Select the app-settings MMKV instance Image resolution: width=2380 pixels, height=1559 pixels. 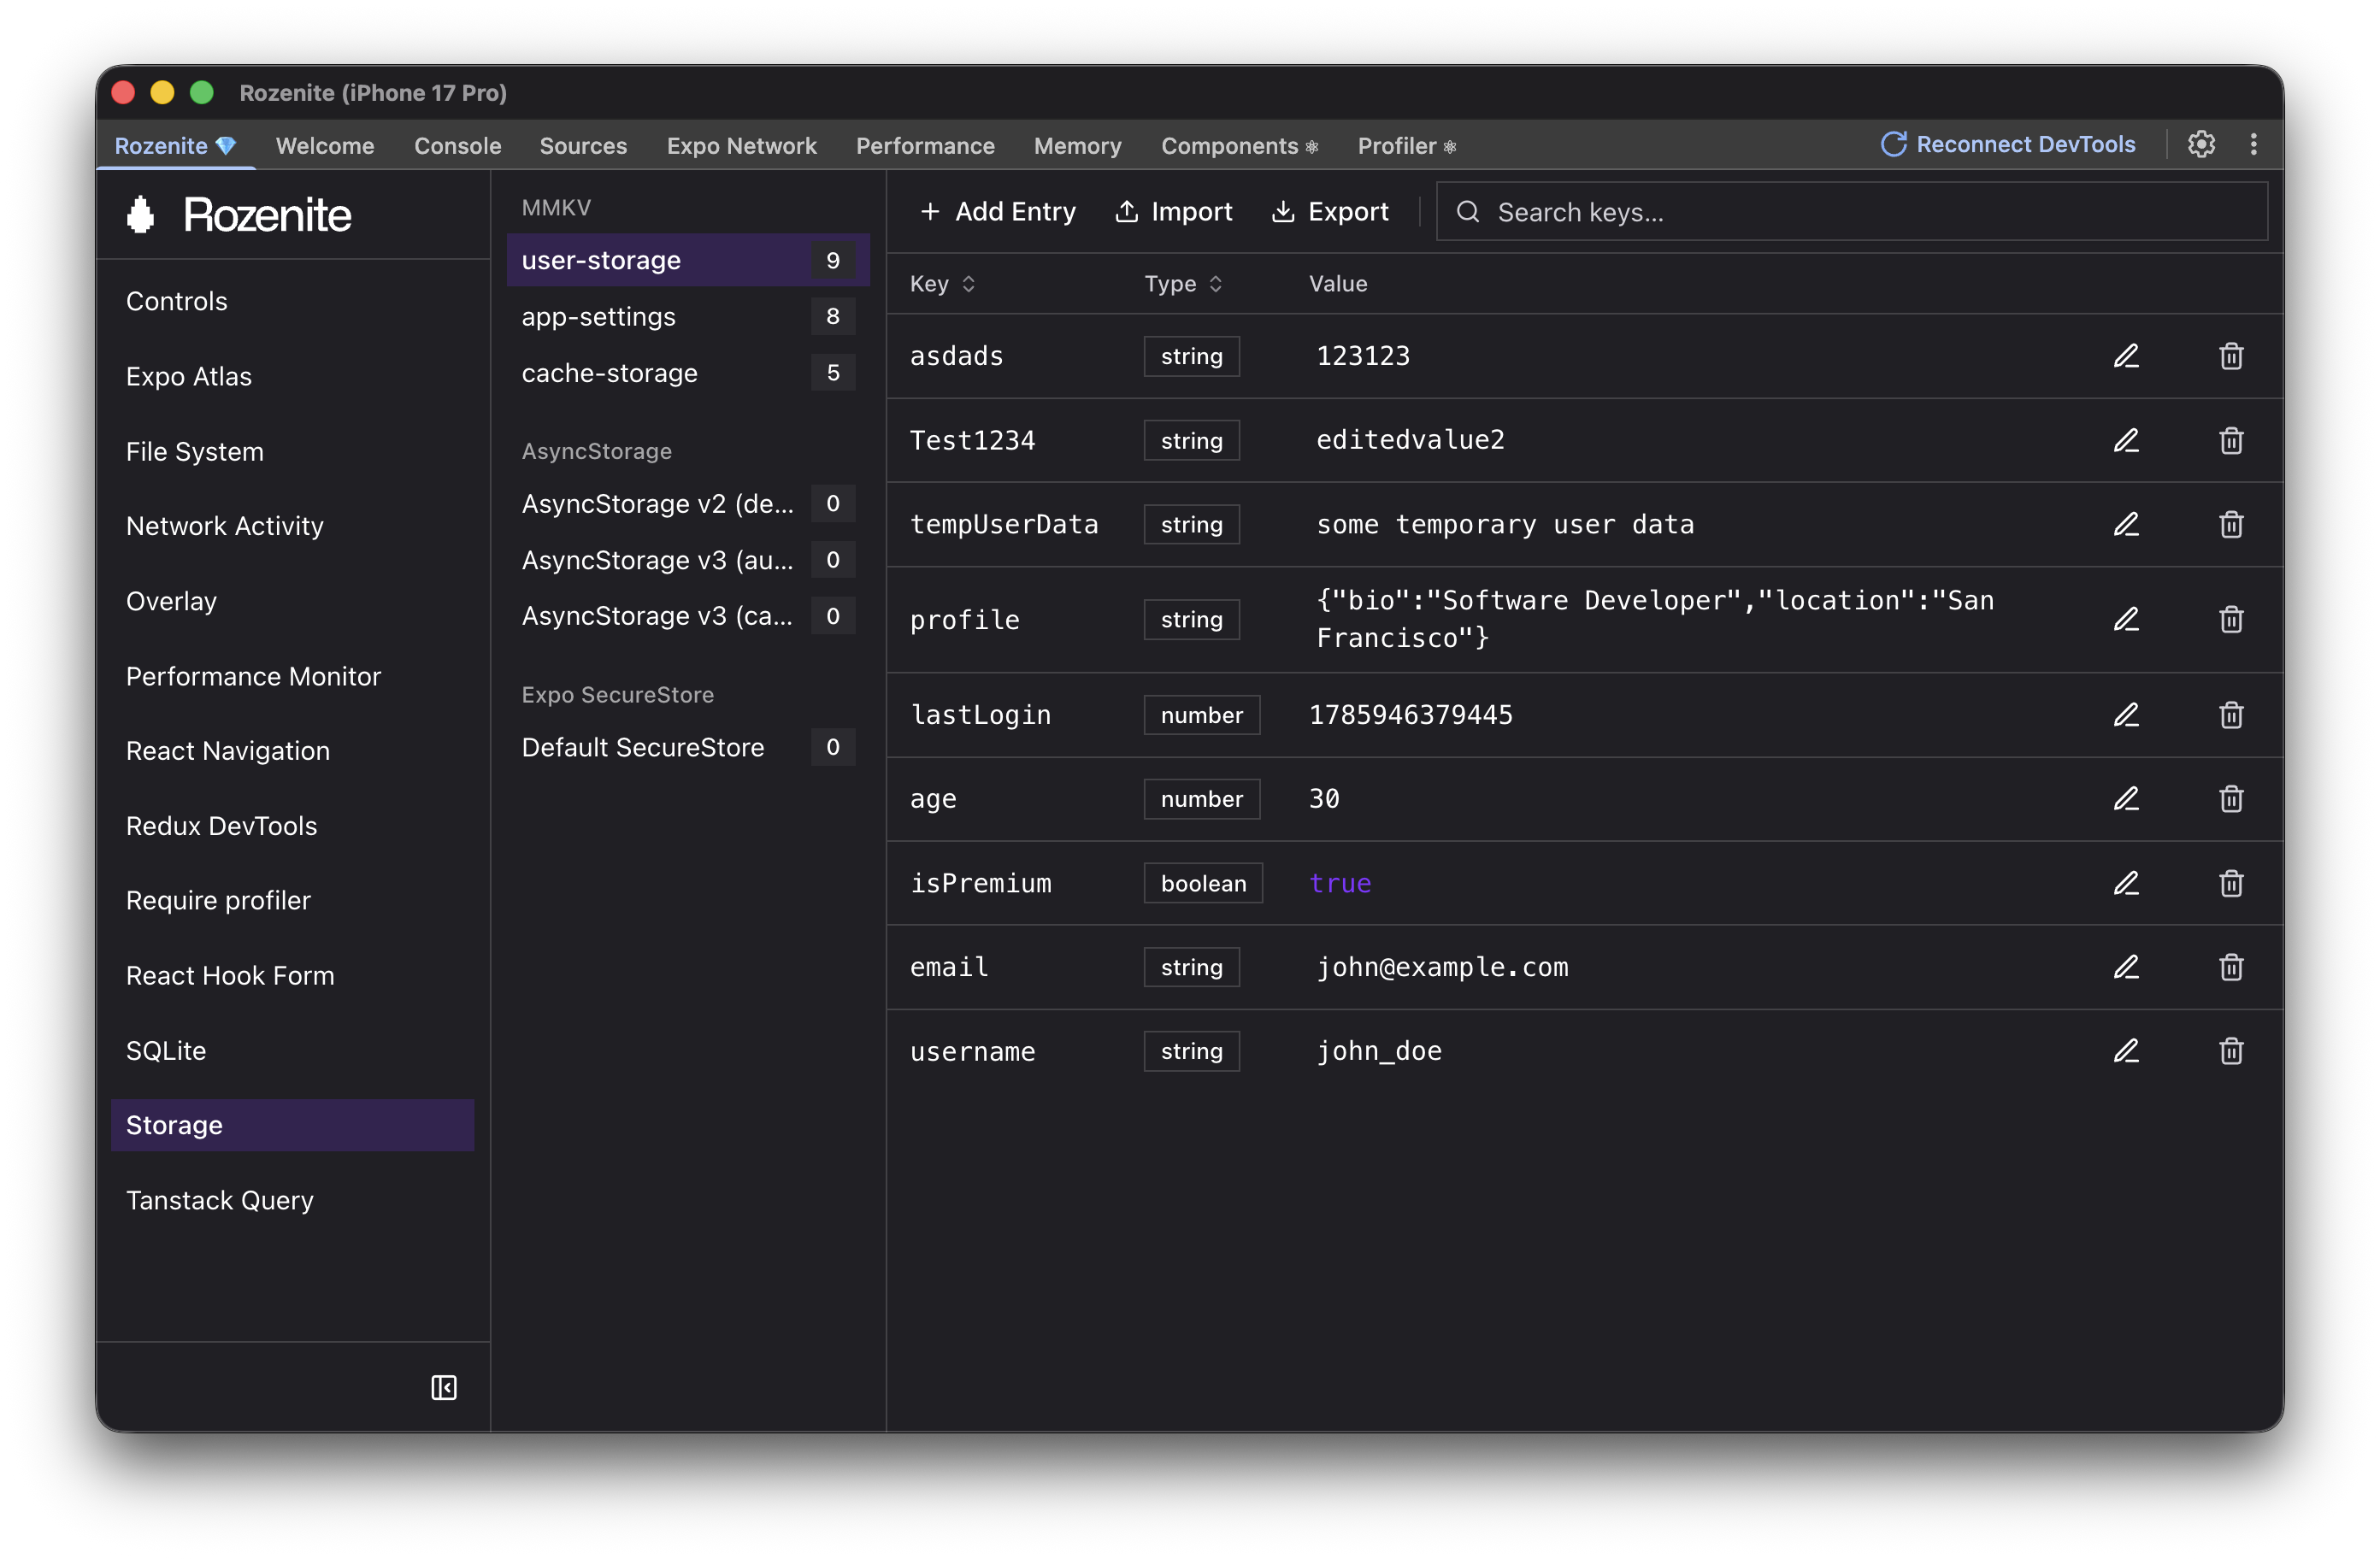[x=688, y=317]
